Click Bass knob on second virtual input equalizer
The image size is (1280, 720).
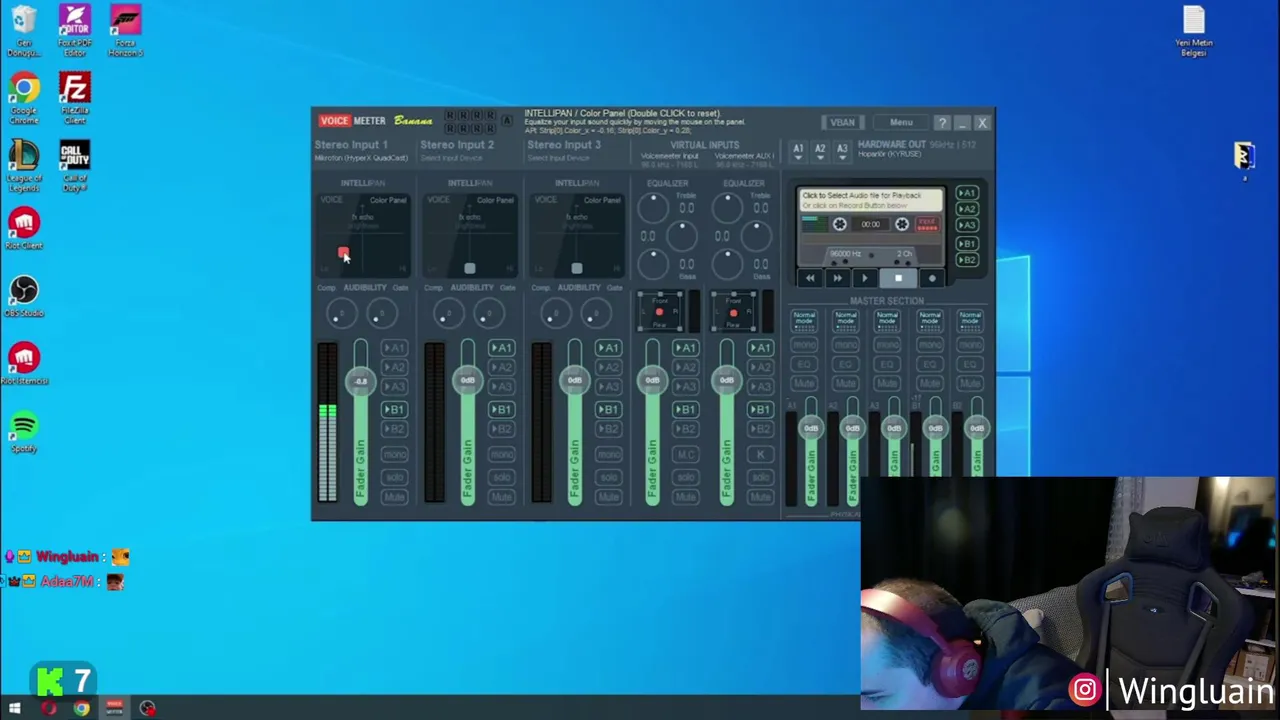tap(727, 264)
